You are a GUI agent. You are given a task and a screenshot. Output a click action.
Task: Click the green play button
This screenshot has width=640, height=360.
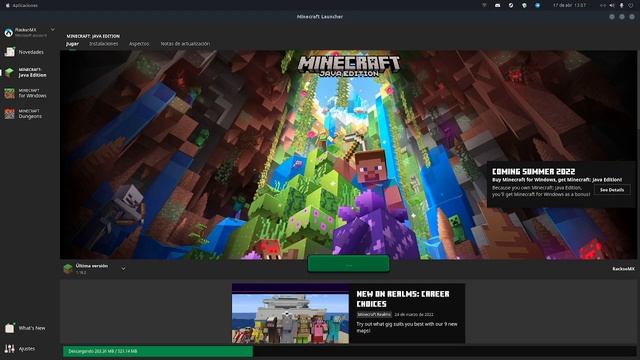tap(349, 264)
